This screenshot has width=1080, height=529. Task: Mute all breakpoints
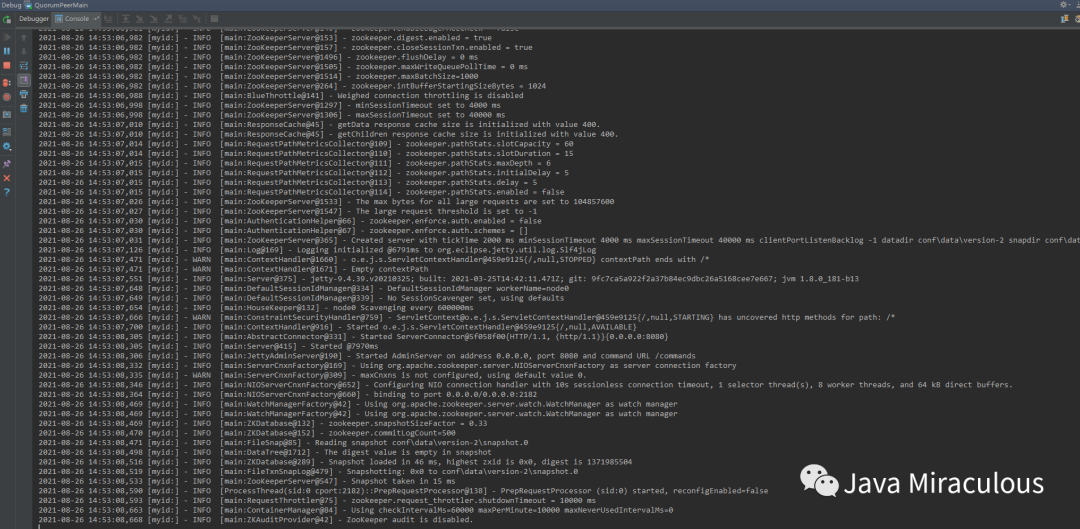coord(7,97)
